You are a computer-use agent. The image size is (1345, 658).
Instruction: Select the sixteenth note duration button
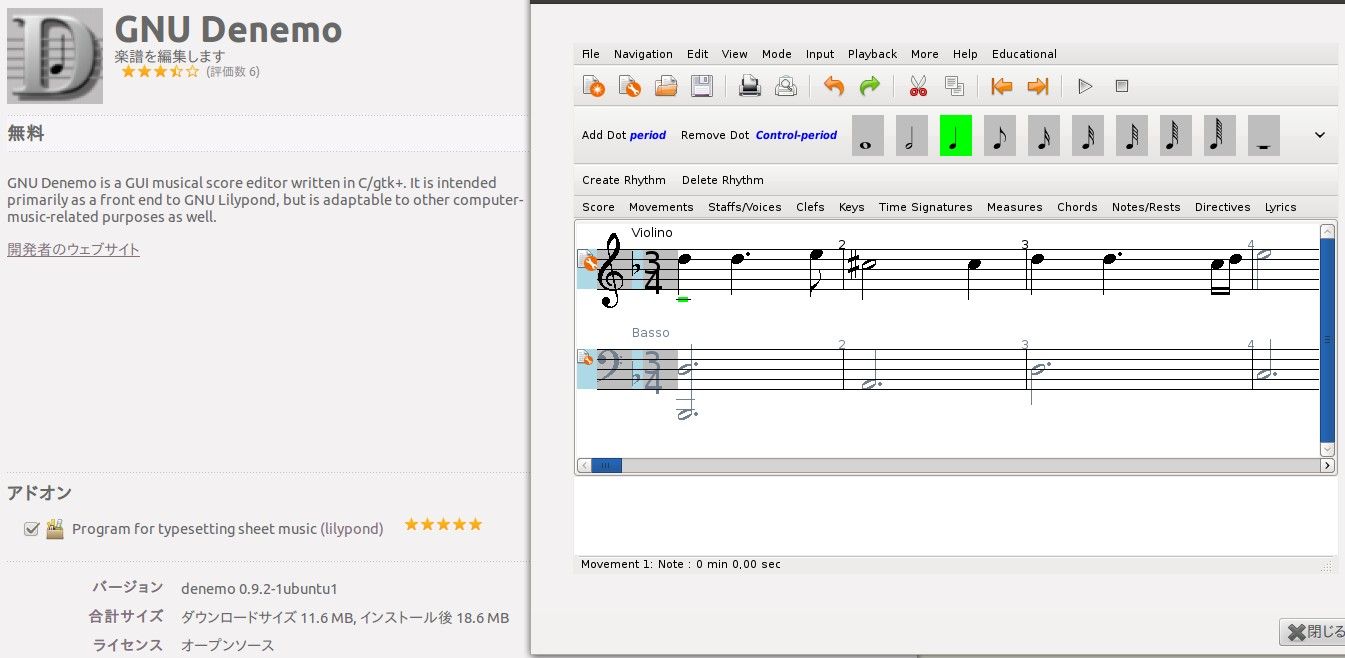pos(1043,135)
